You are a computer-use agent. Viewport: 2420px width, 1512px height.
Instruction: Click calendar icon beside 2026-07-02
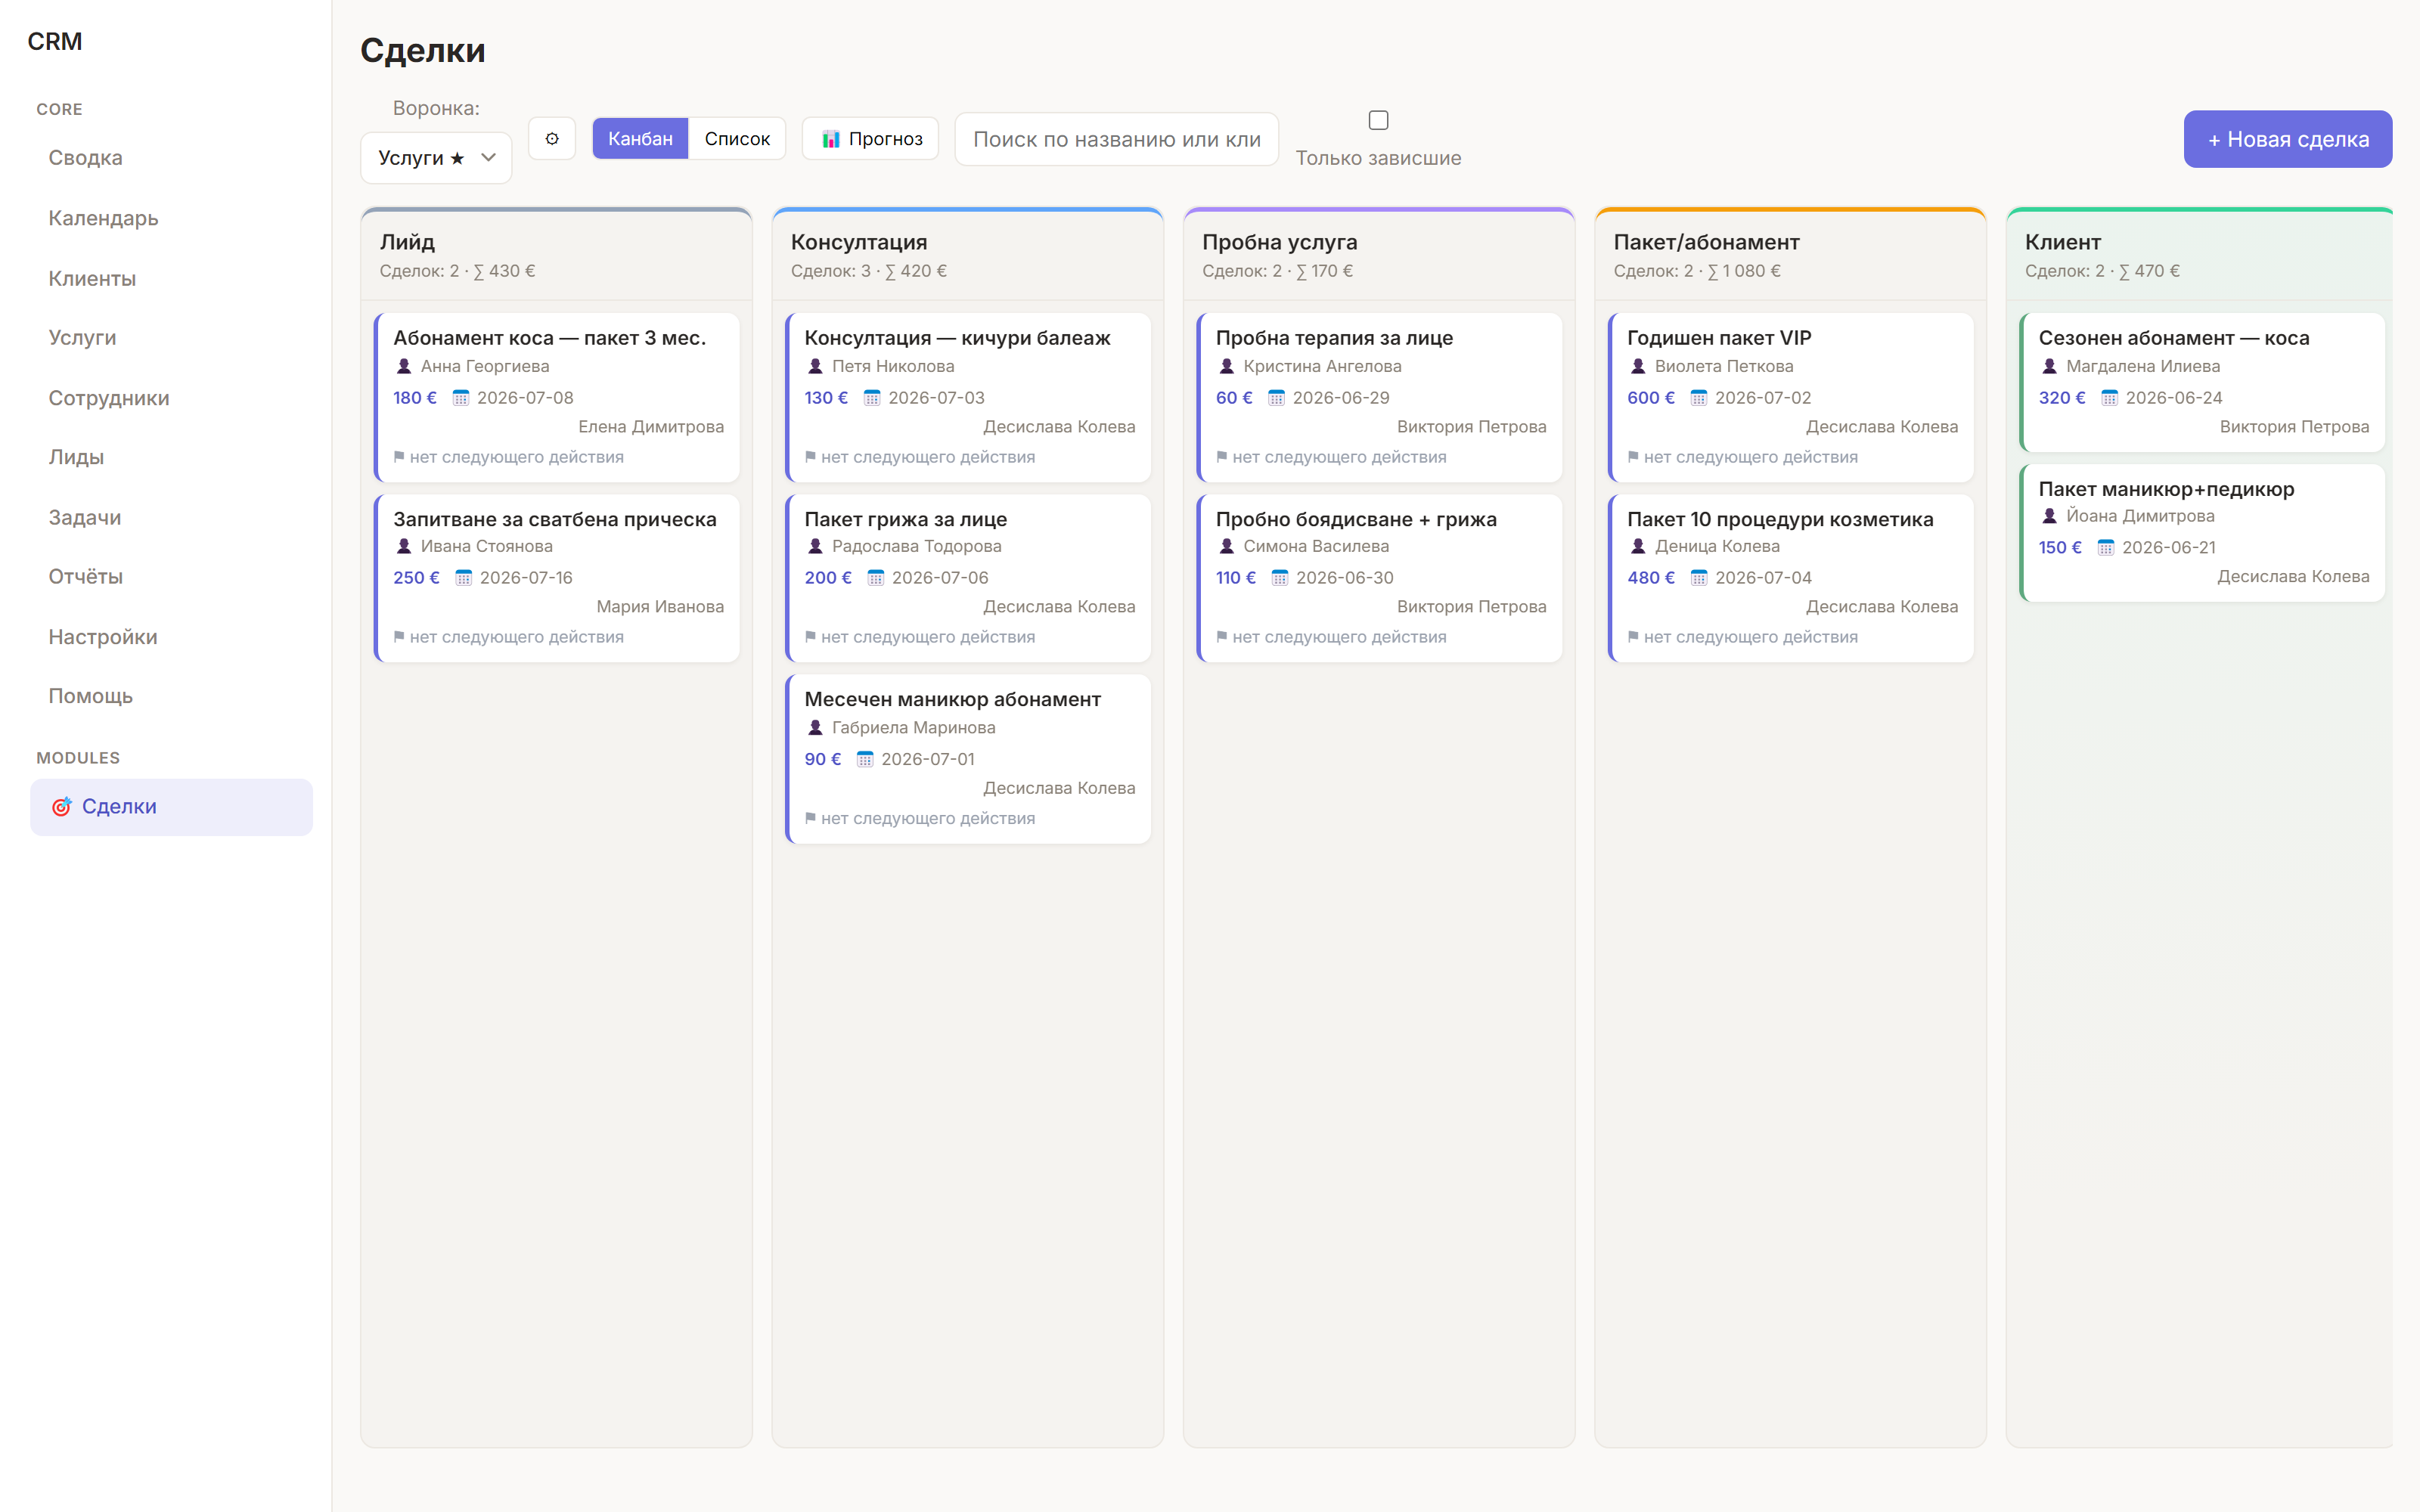point(1699,398)
